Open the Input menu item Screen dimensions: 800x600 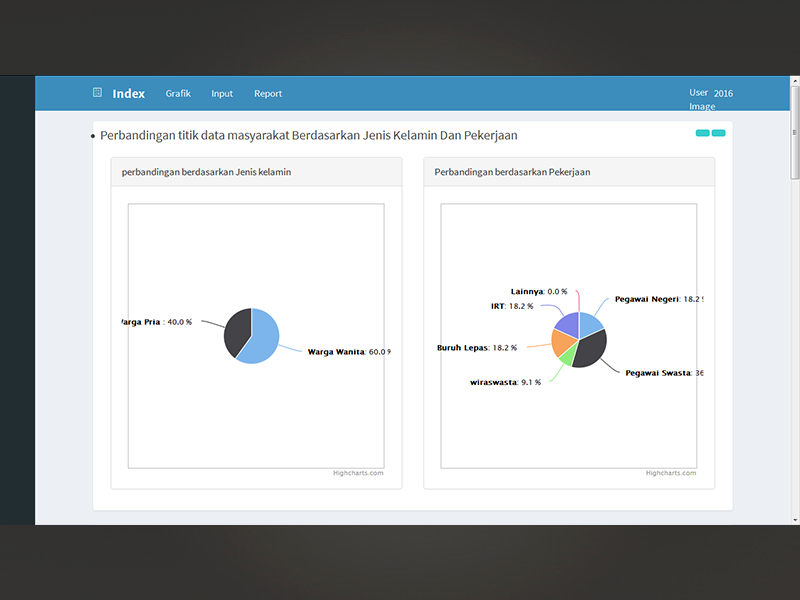coord(222,93)
